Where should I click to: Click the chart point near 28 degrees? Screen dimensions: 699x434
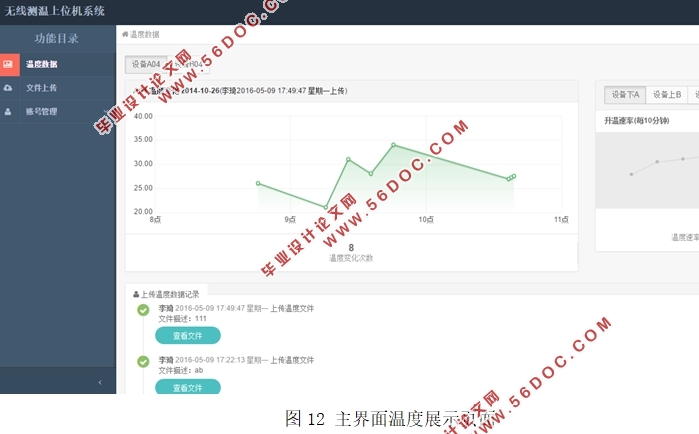tap(371, 174)
